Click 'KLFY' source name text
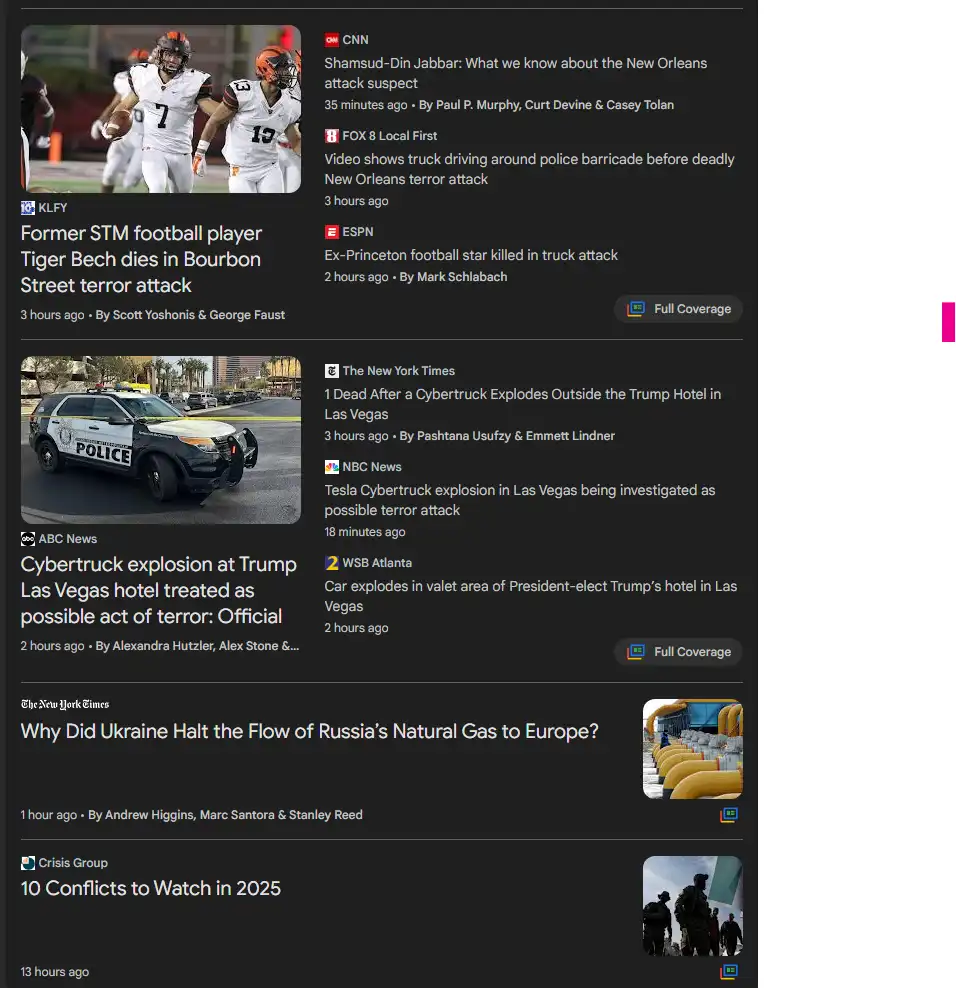 coord(52,207)
